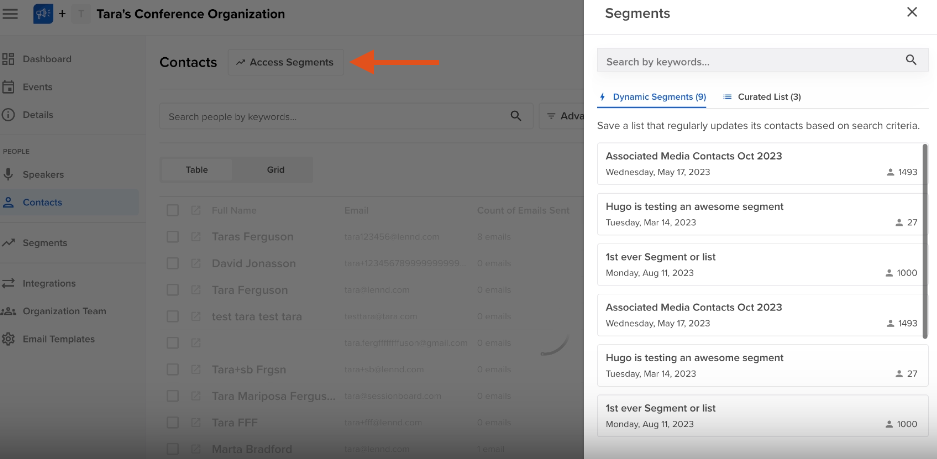Open Events calendar icon in sidebar
Viewport: 937px width, 459px height.
pos(8,87)
